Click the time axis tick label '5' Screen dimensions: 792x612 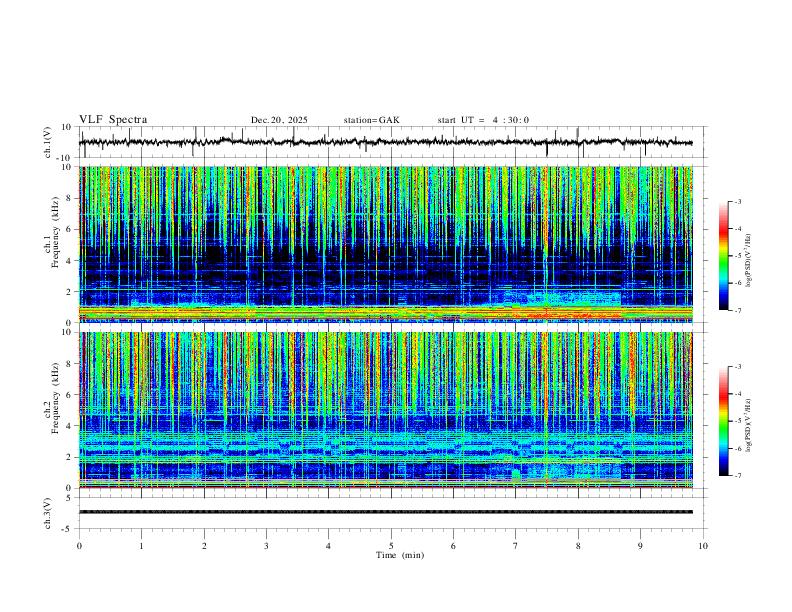coord(391,546)
